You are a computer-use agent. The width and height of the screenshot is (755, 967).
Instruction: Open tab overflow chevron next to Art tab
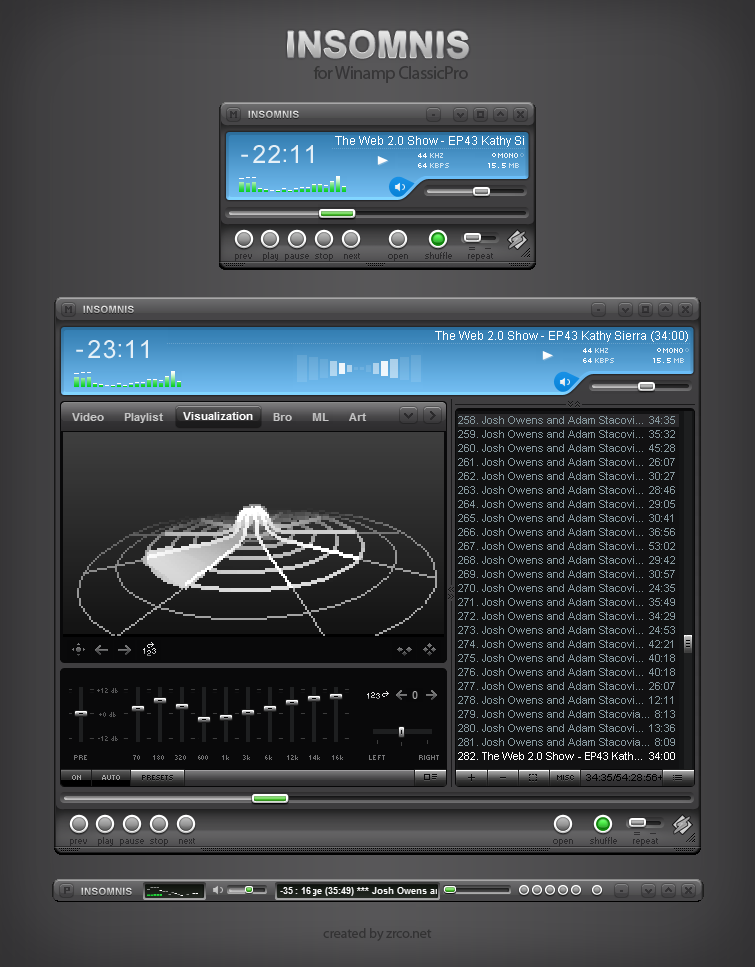[408, 416]
